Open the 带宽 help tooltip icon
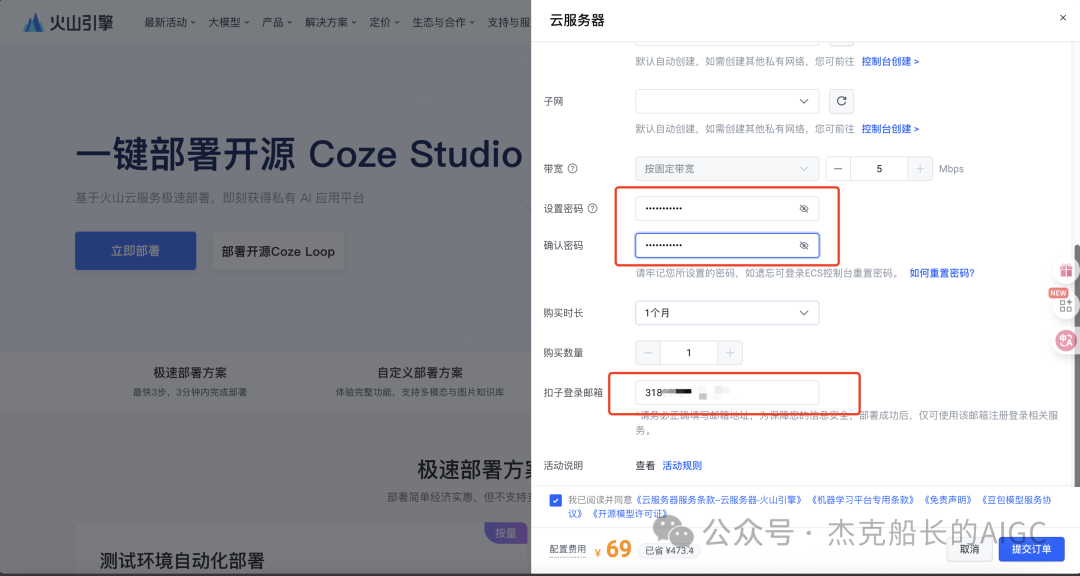Viewport: 1080px width, 576px height. click(572, 168)
